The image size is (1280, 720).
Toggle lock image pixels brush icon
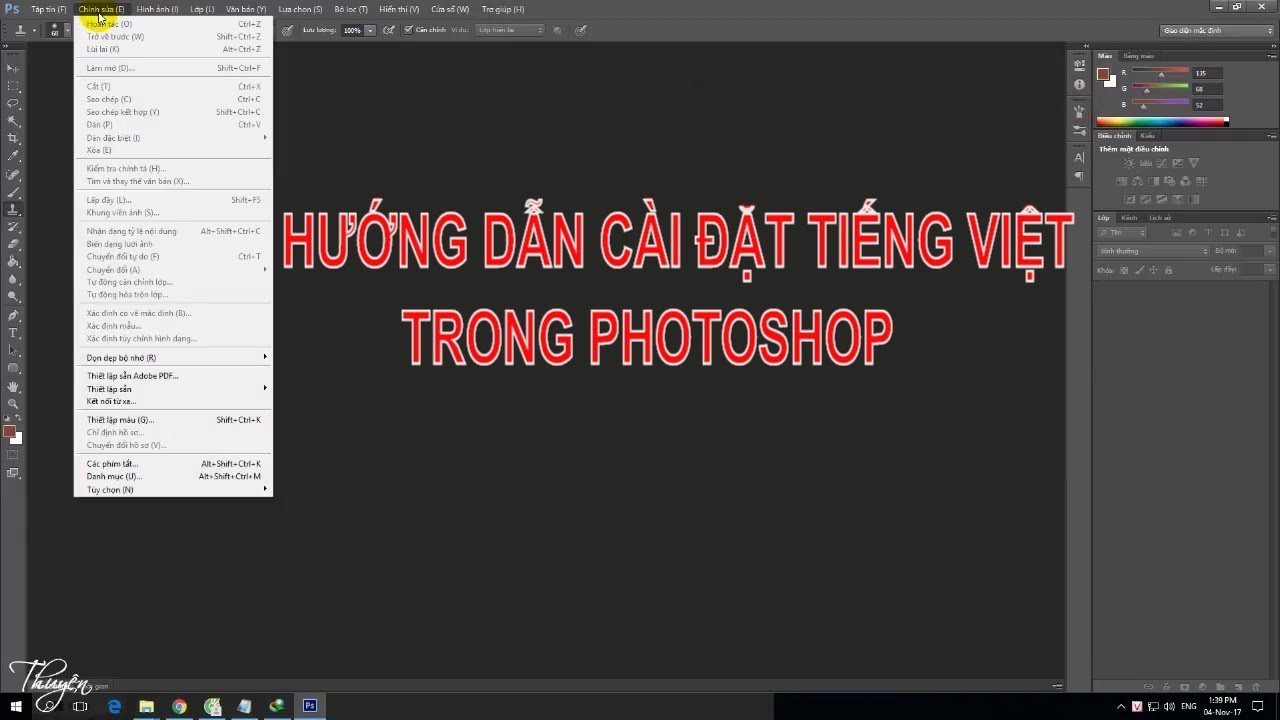click(x=1140, y=270)
